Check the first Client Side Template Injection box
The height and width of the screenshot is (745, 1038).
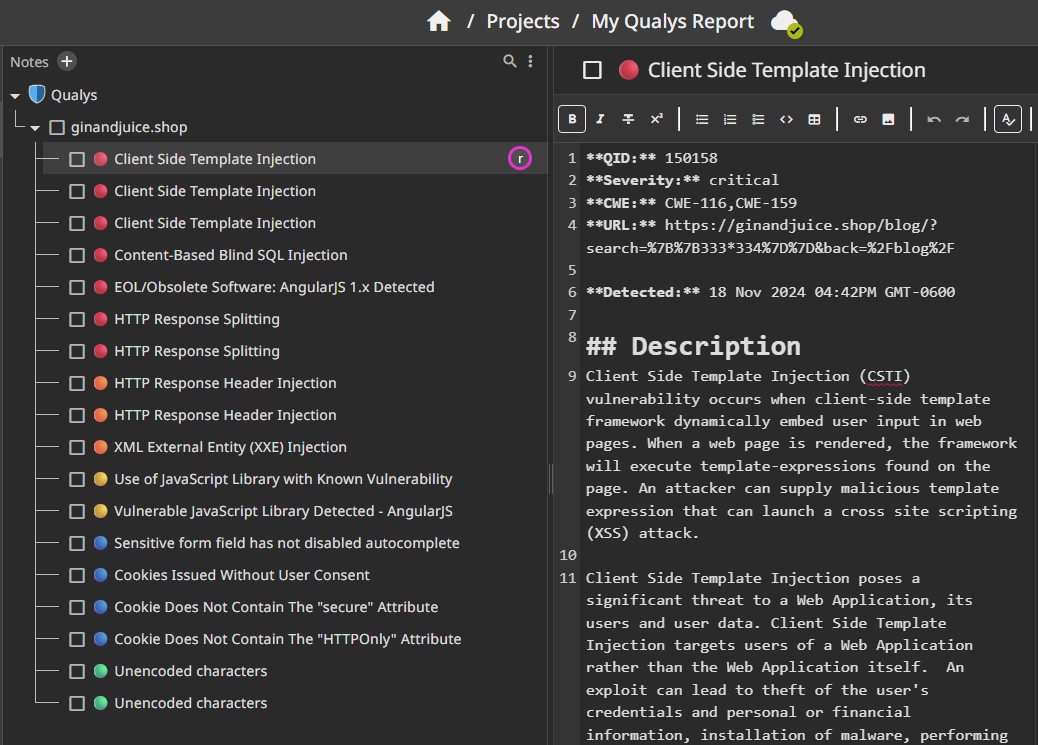point(77,159)
